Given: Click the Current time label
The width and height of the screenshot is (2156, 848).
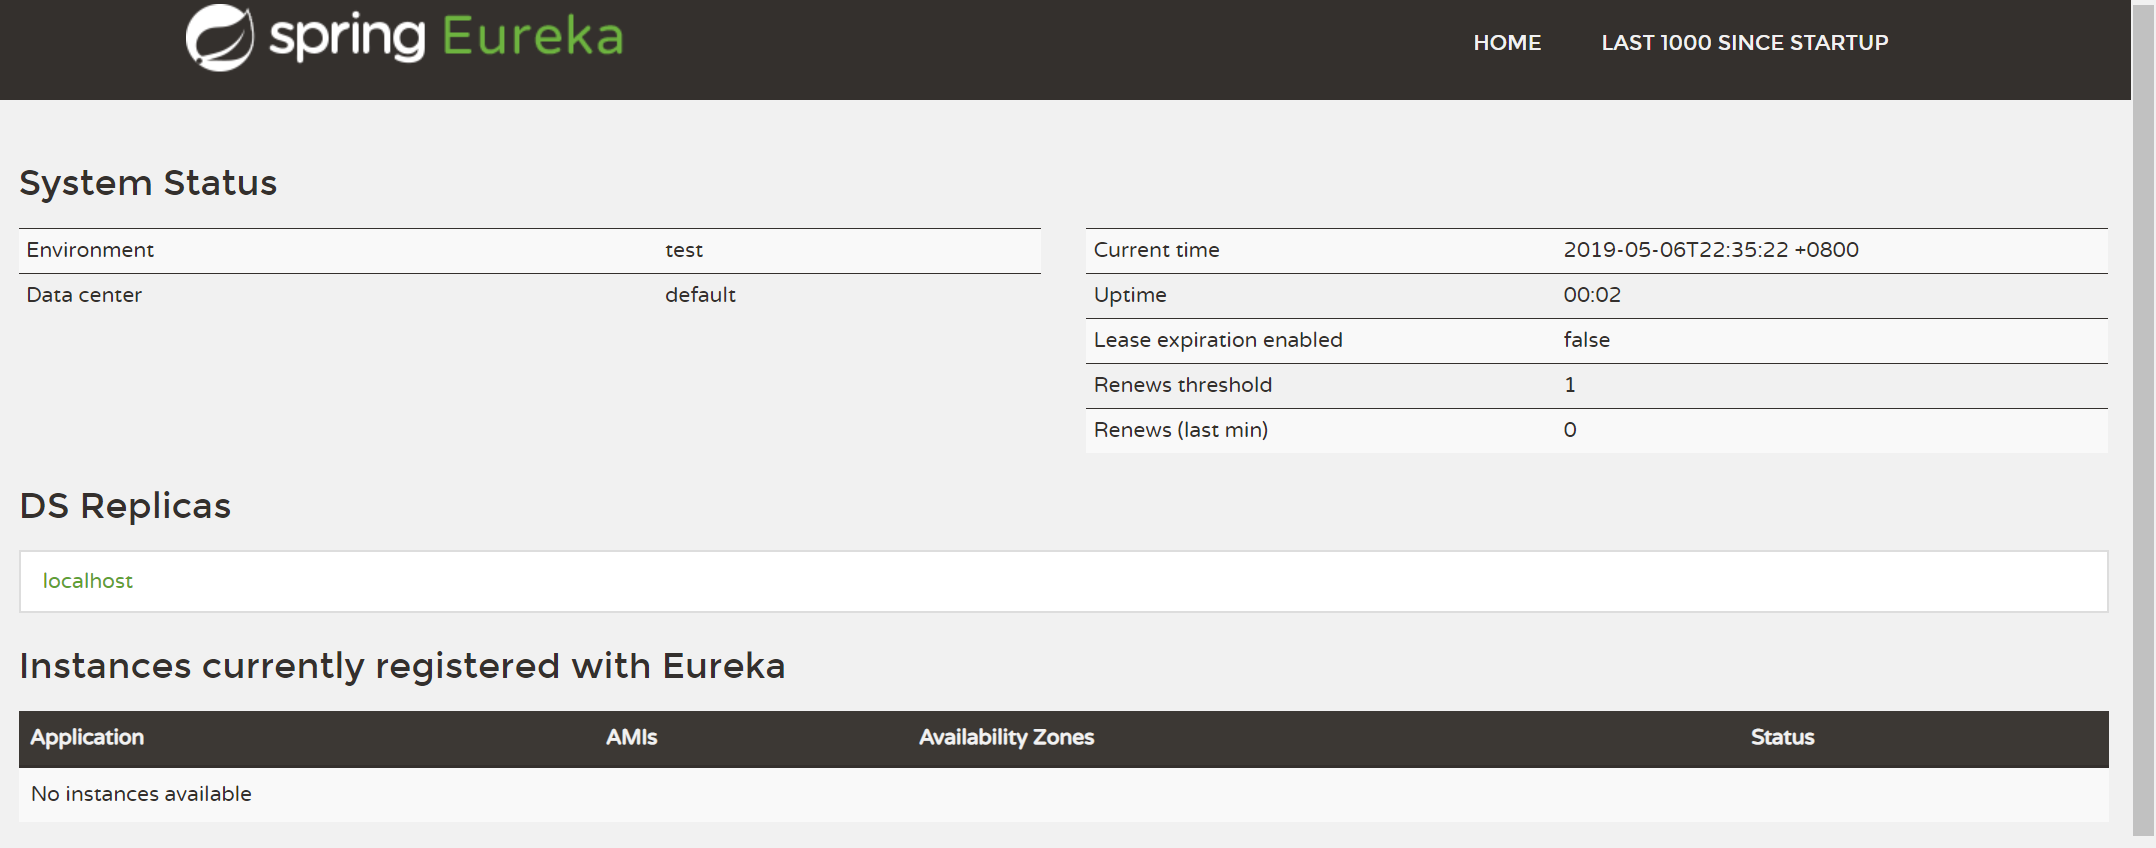Looking at the screenshot, I should (1156, 250).
